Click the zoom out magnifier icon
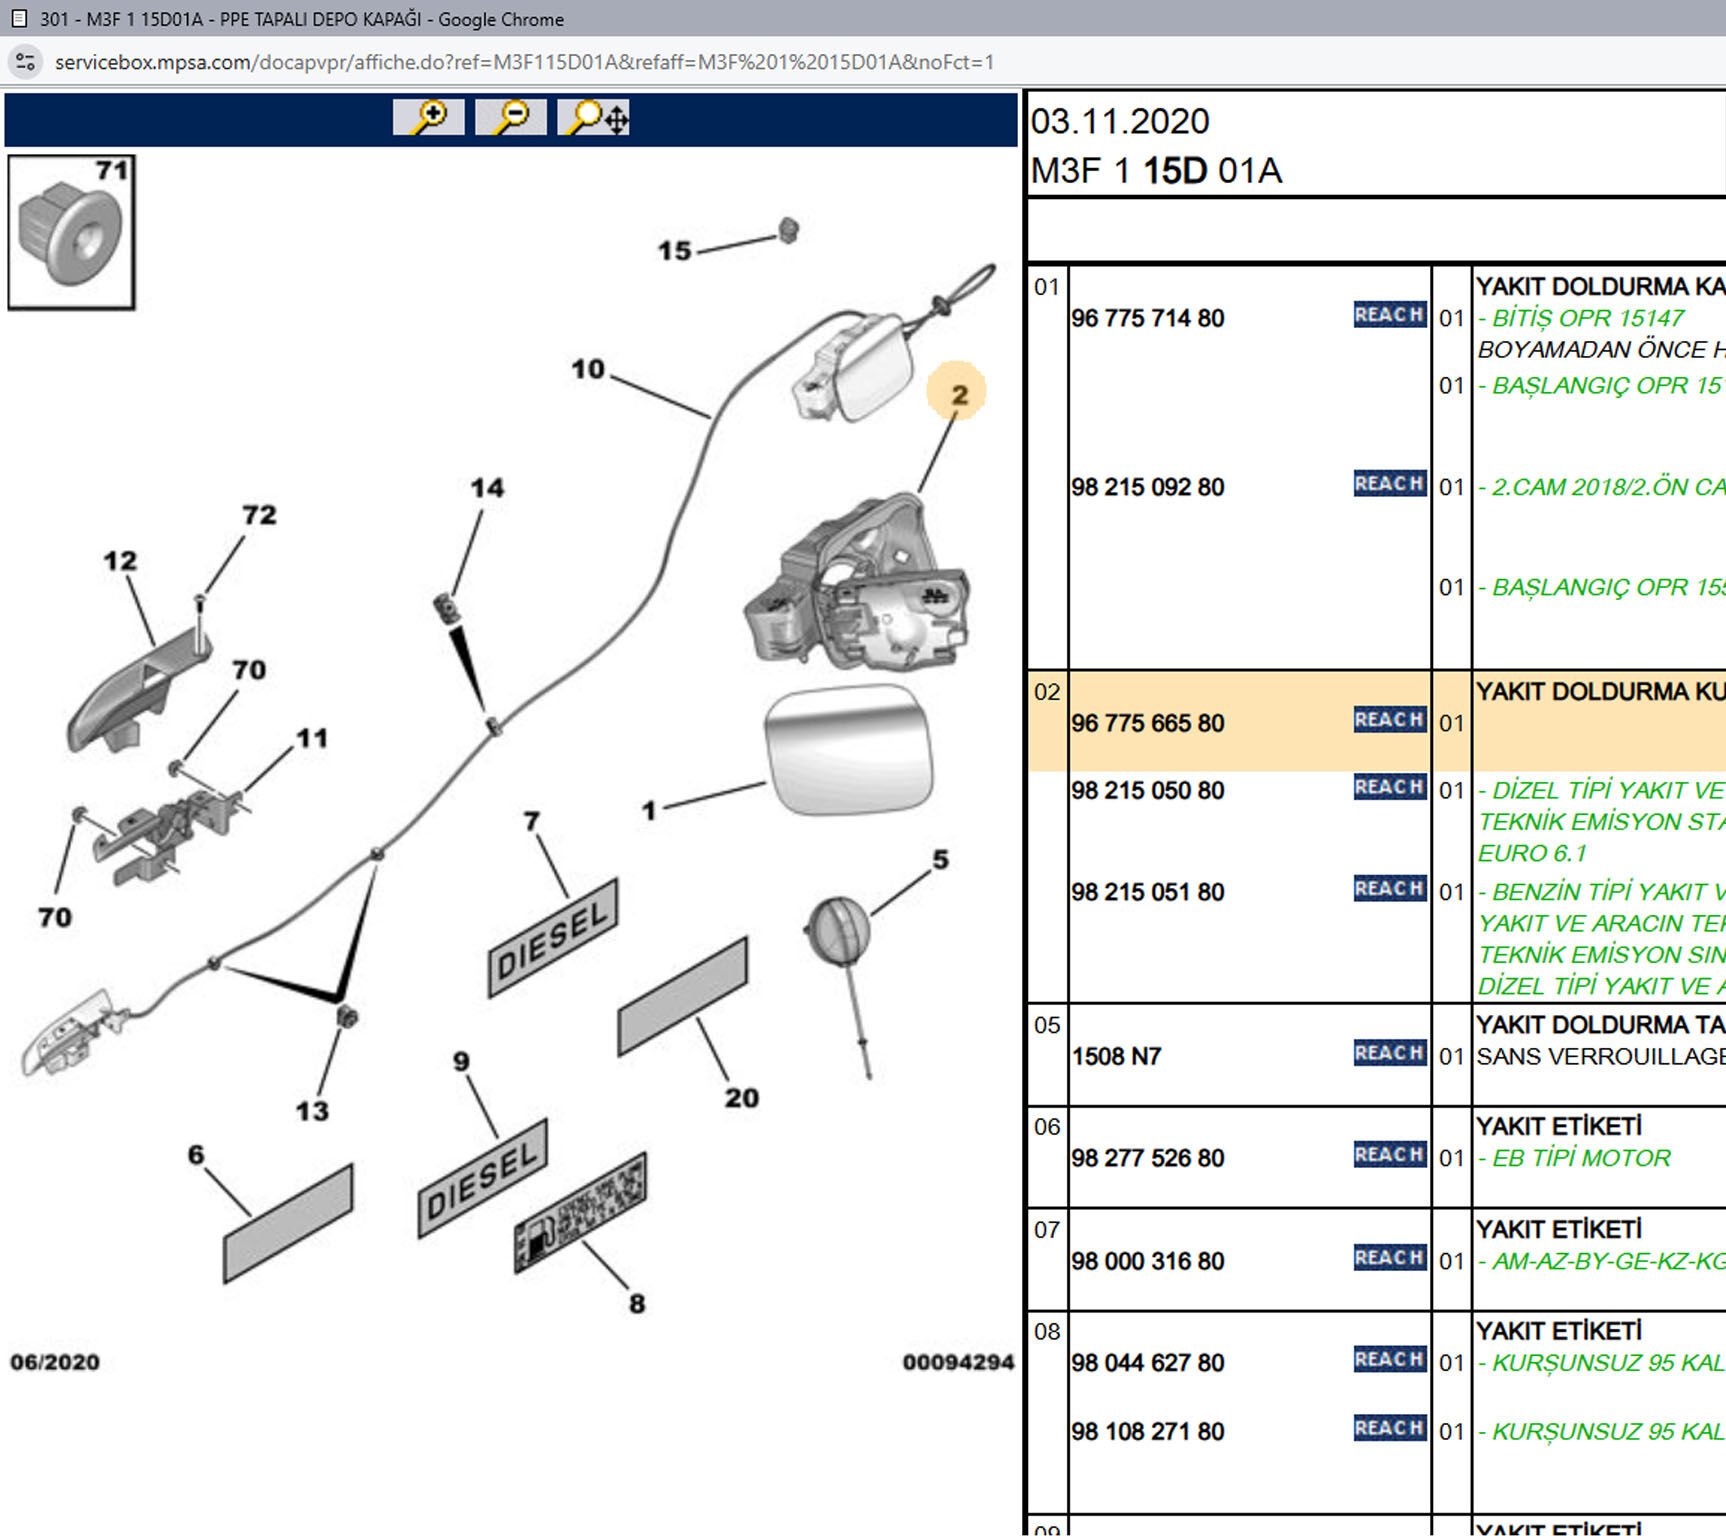 (x=510, y=117)
